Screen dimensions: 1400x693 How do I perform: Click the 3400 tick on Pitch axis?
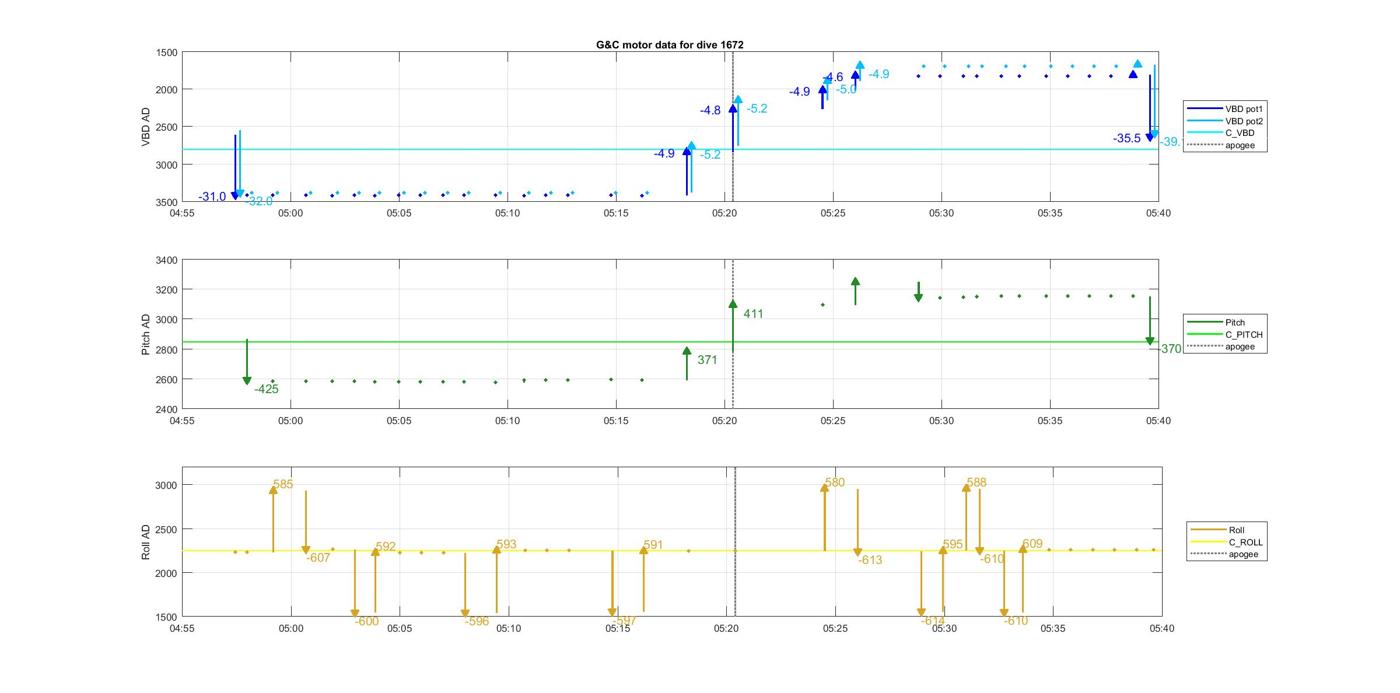coord(166,261)
